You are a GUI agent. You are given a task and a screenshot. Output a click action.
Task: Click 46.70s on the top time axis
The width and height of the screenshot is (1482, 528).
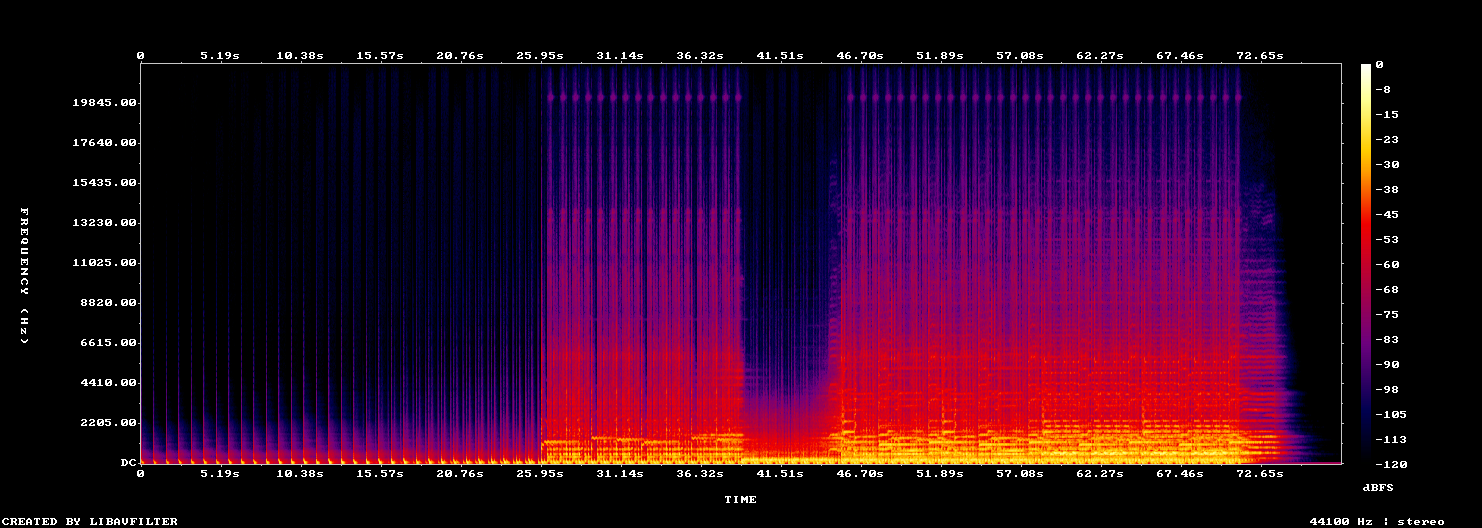859,56
